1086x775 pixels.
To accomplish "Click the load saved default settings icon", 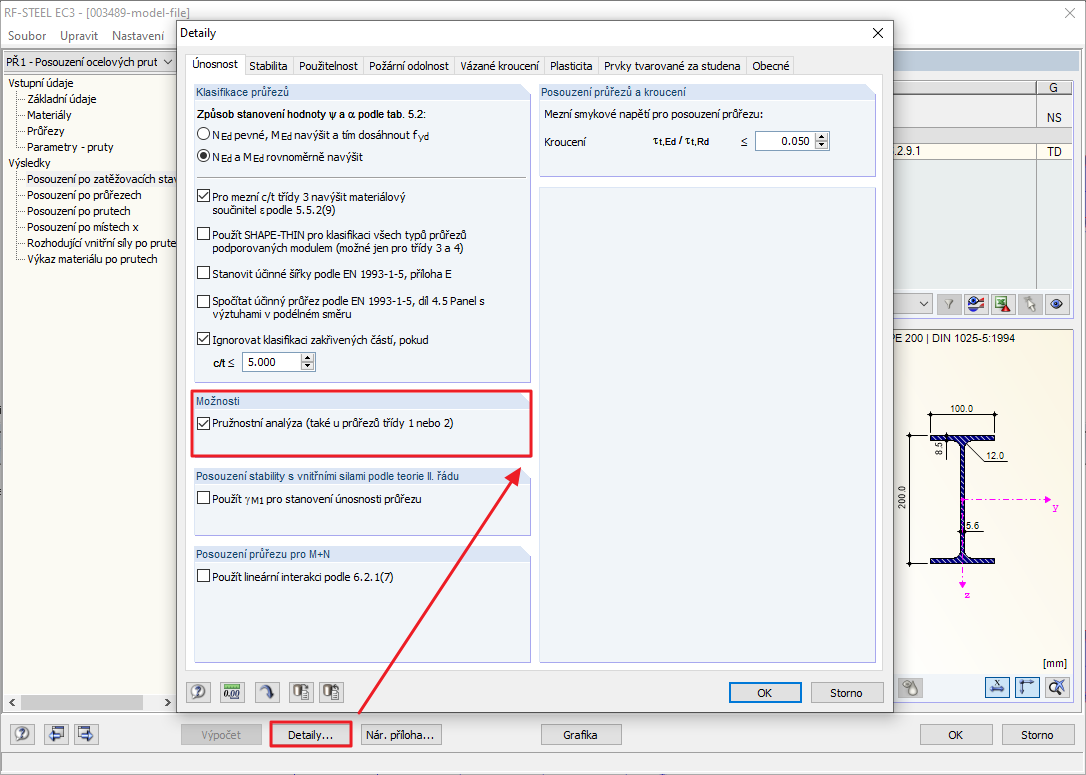I will 332,691.
